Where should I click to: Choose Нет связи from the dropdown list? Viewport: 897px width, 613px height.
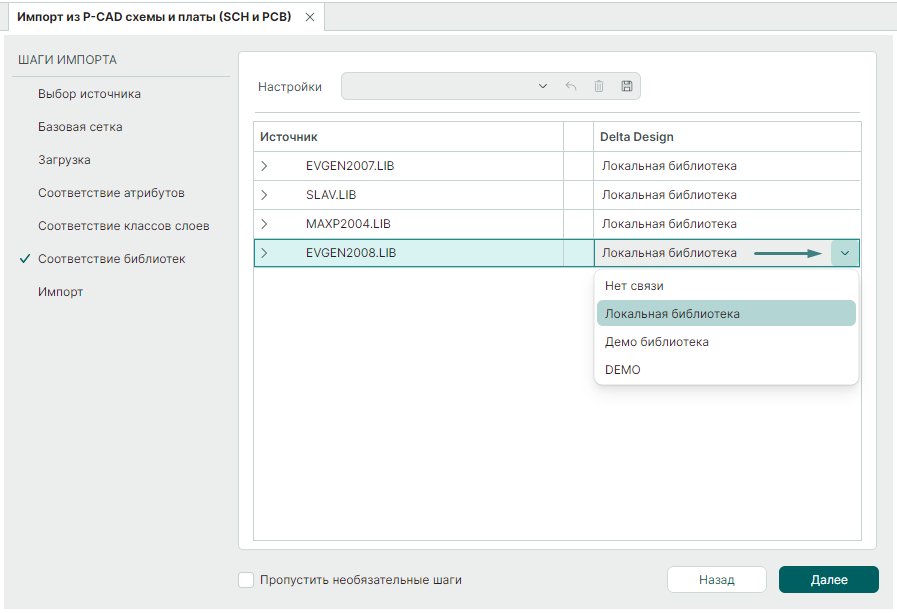[634, 286]
